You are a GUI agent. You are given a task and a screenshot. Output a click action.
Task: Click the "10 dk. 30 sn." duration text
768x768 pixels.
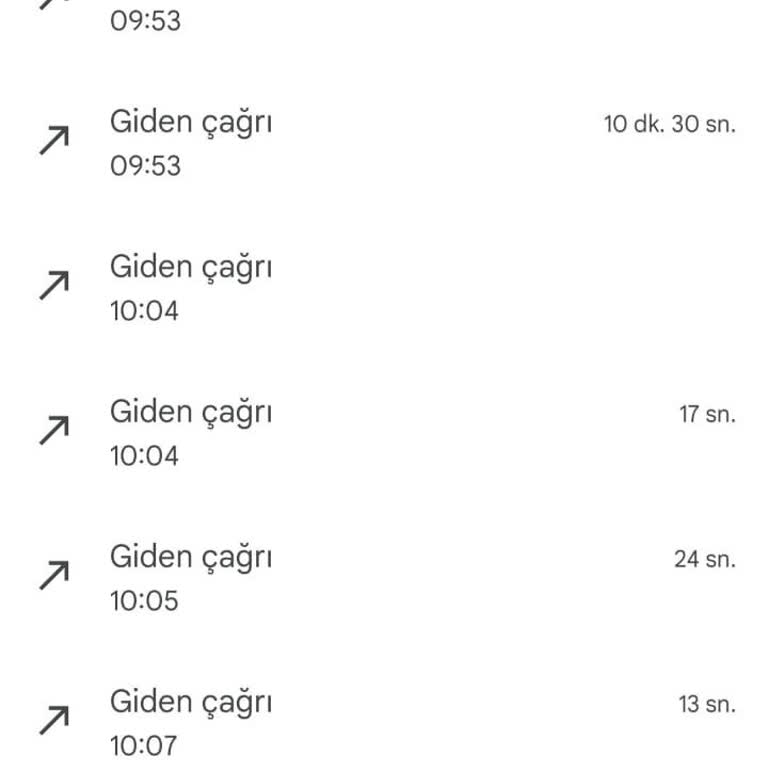[669, 125]
